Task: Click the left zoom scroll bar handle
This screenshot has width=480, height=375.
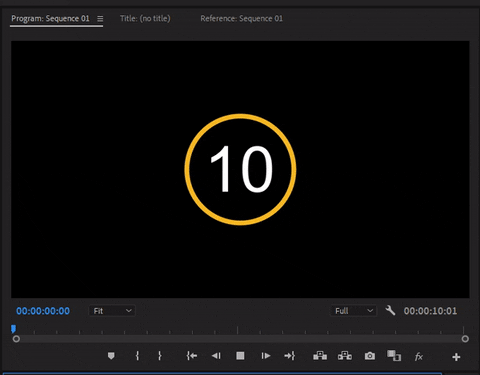Action: pyautogui.click(x=16, y=339)
